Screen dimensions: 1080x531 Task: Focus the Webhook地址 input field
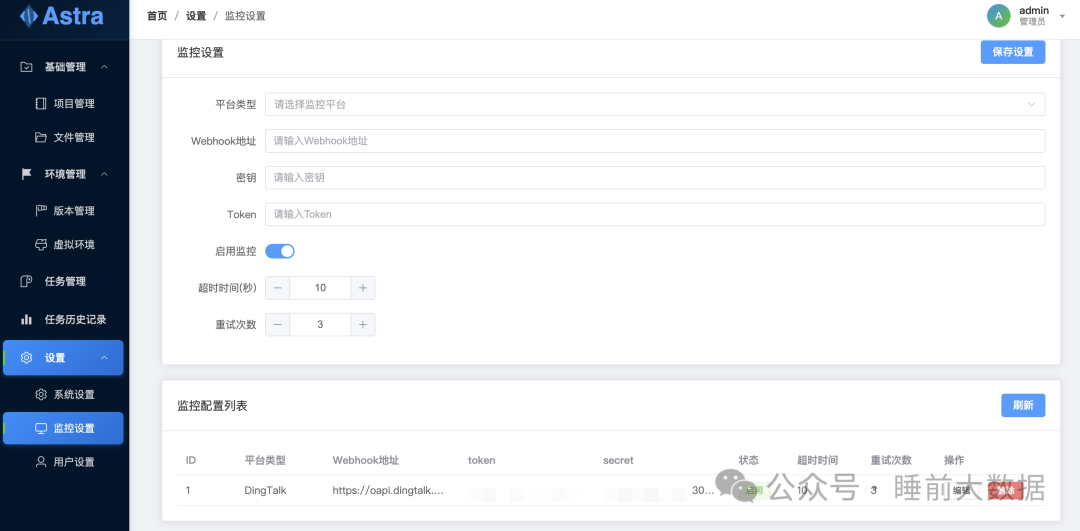[x=655, y=141]
